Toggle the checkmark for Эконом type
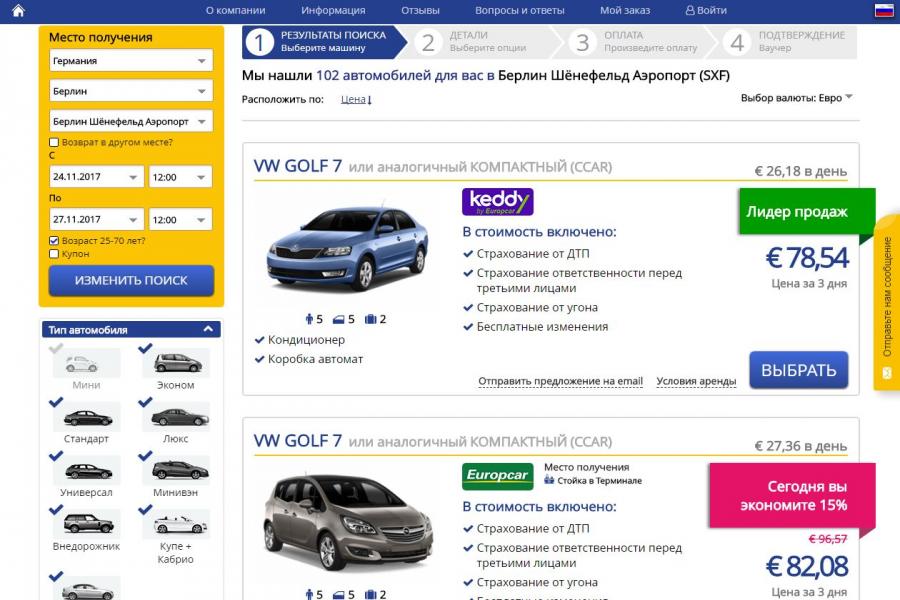Viewport: 900px width, 600px height. (145, 348)
